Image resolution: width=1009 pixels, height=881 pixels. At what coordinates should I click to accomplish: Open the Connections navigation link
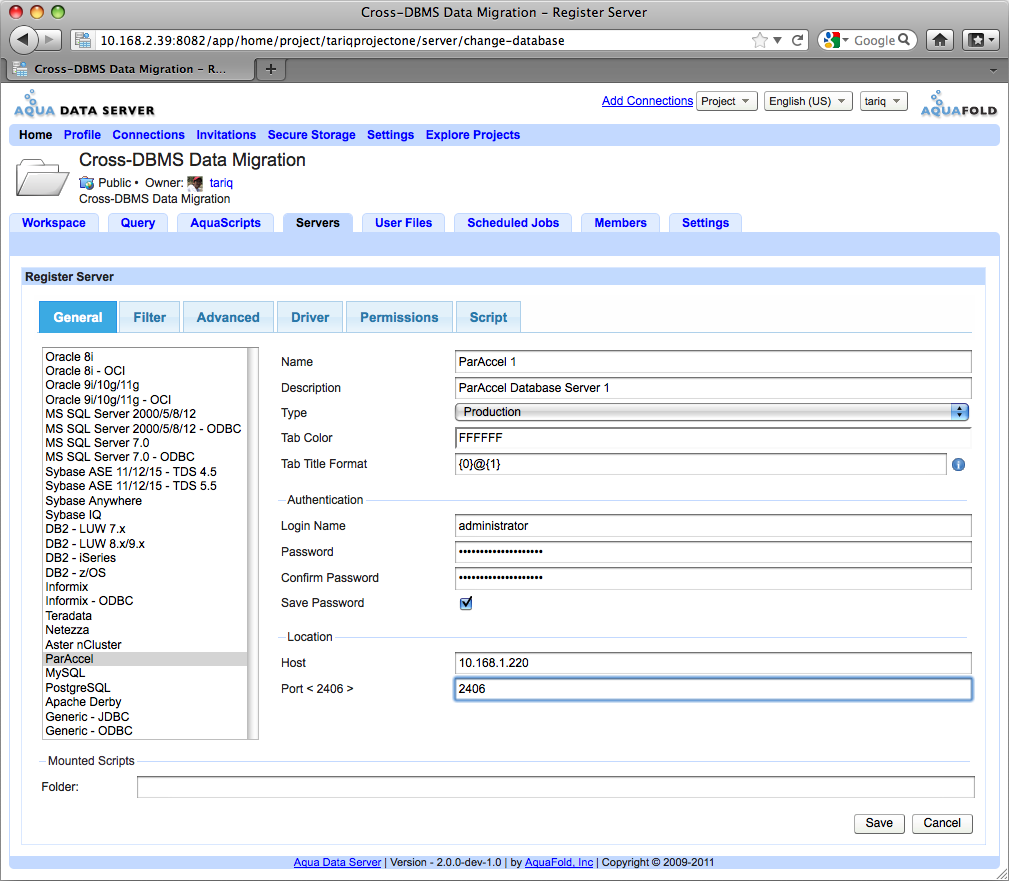point(148,135)
